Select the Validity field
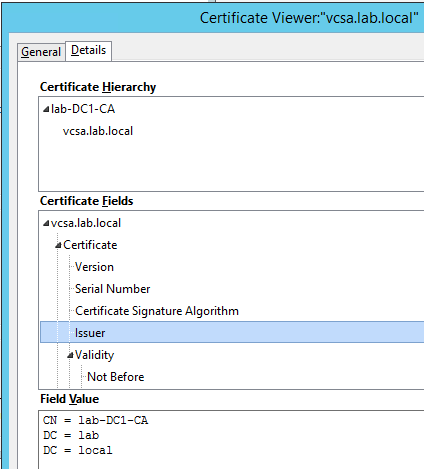424x469 pixels. (x=94, y=355)
